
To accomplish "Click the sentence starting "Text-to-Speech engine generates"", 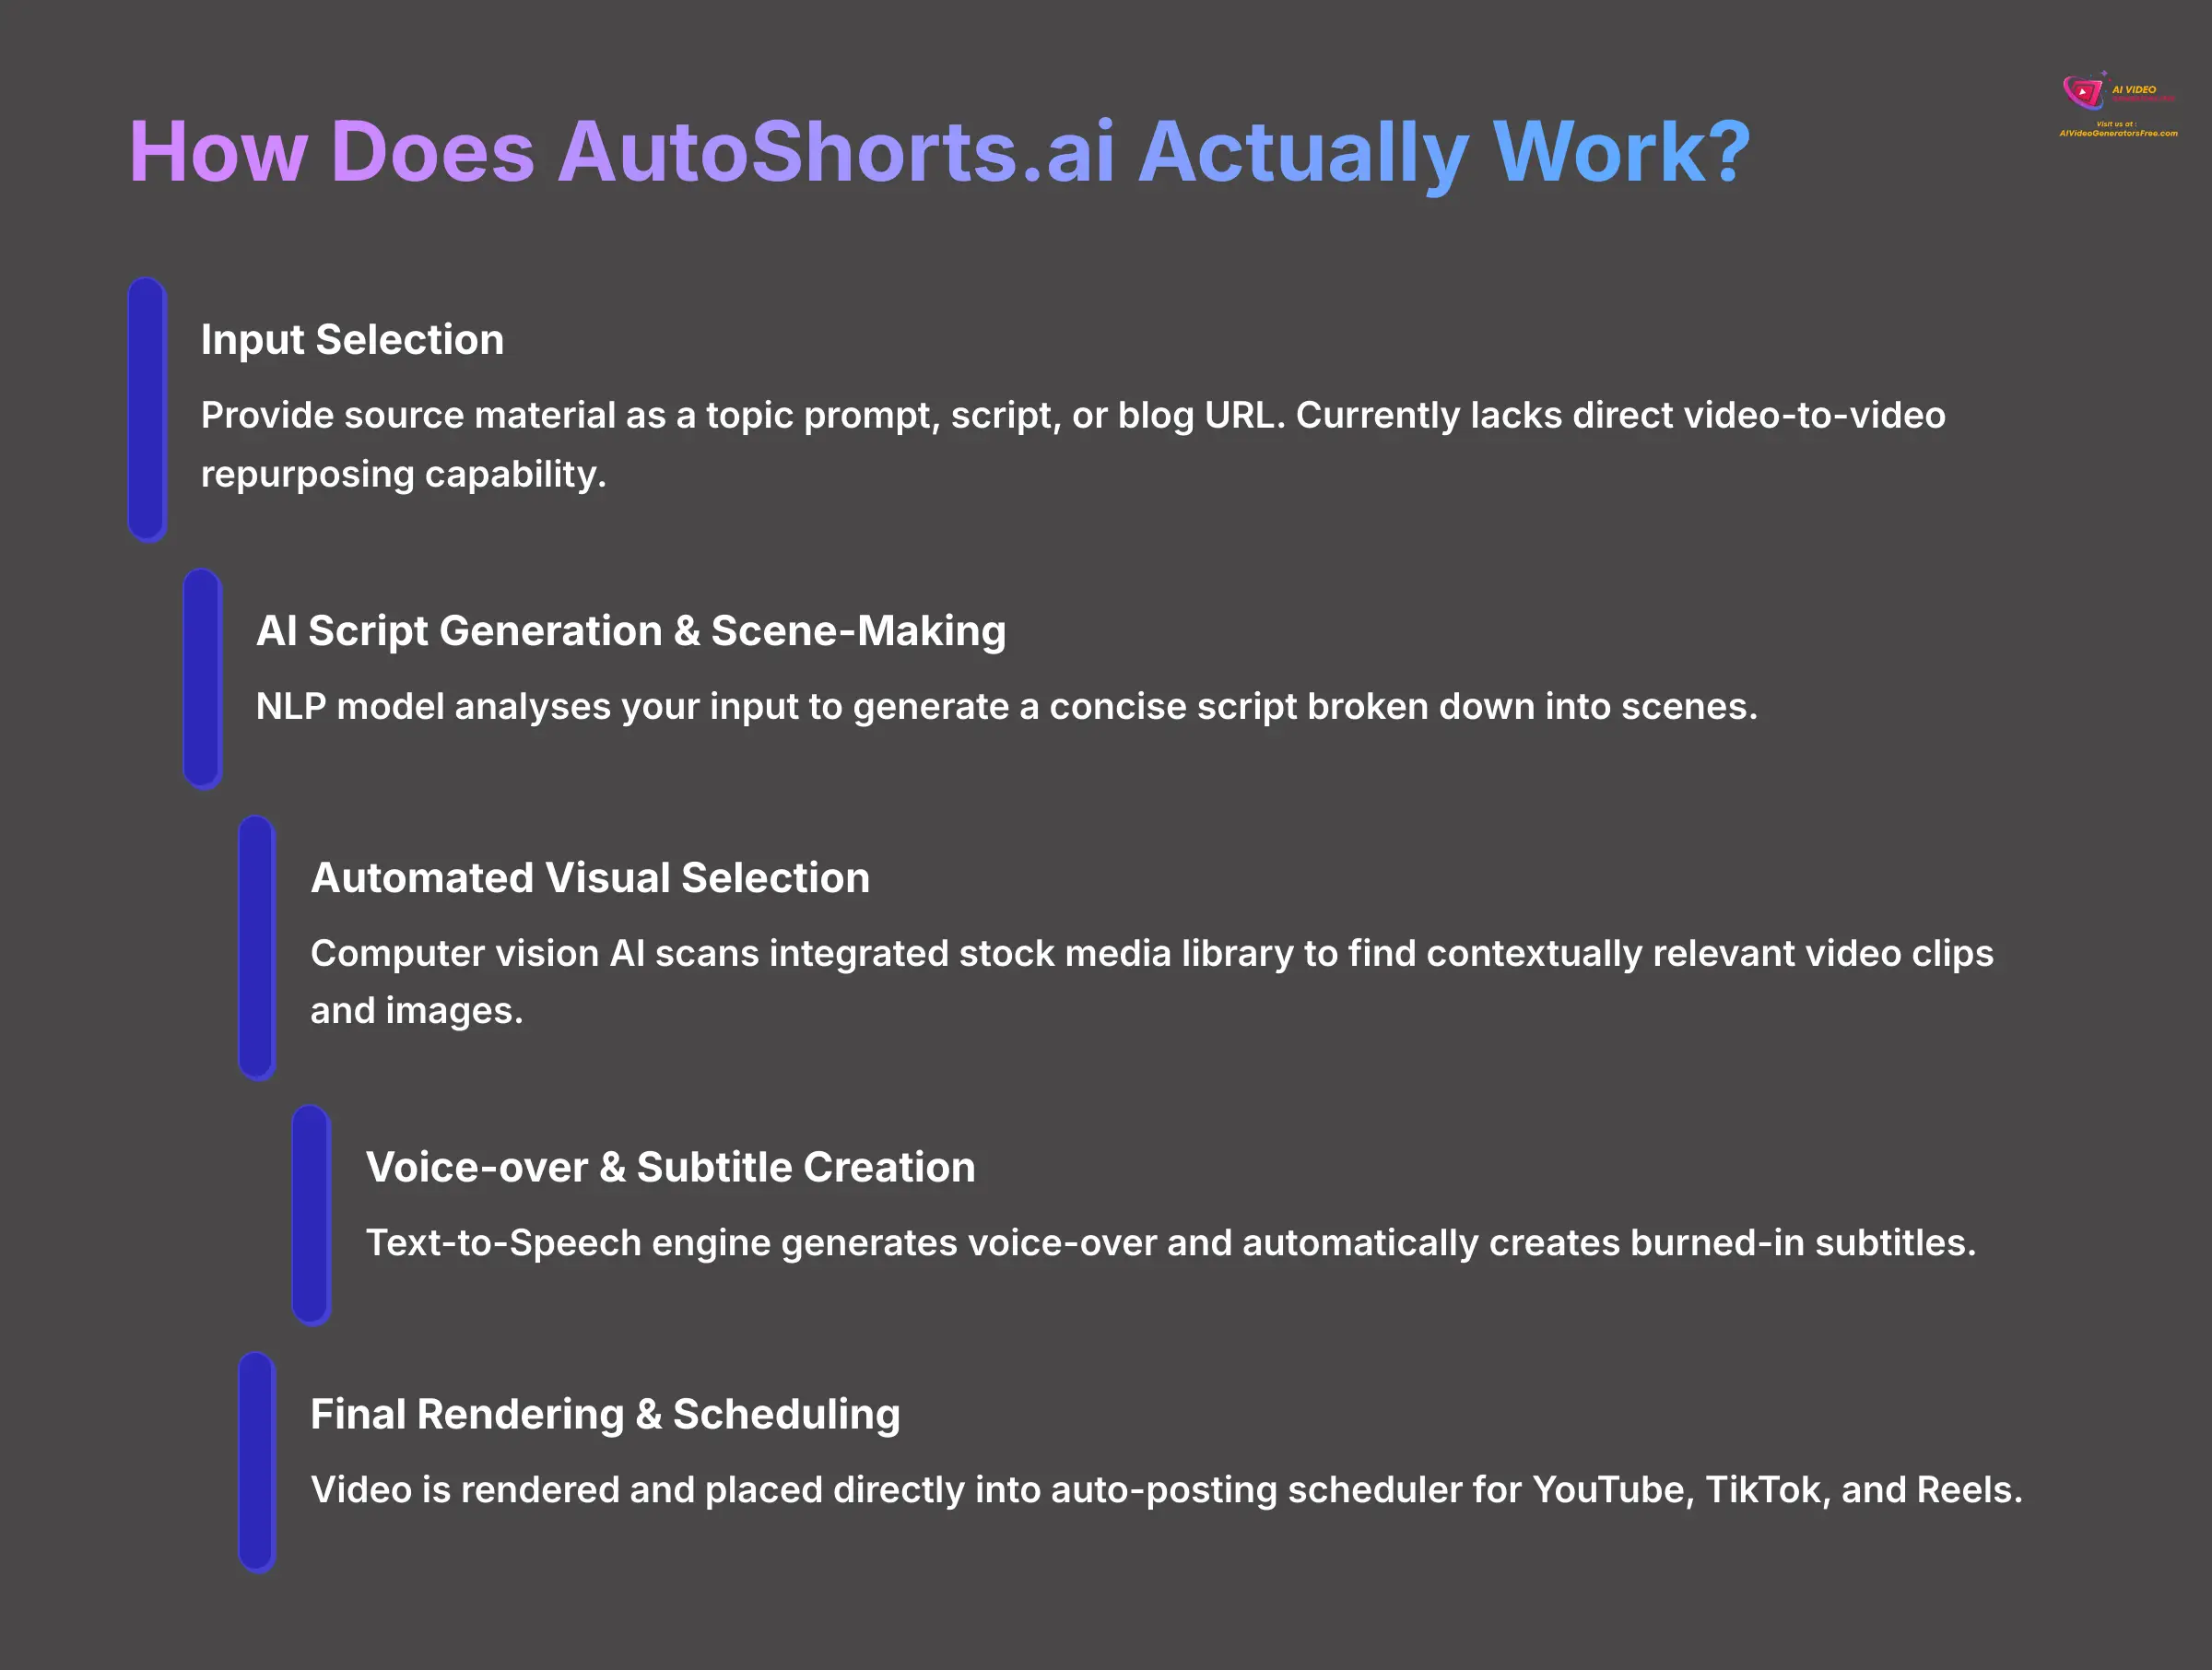I will tap(1171, 1243).
